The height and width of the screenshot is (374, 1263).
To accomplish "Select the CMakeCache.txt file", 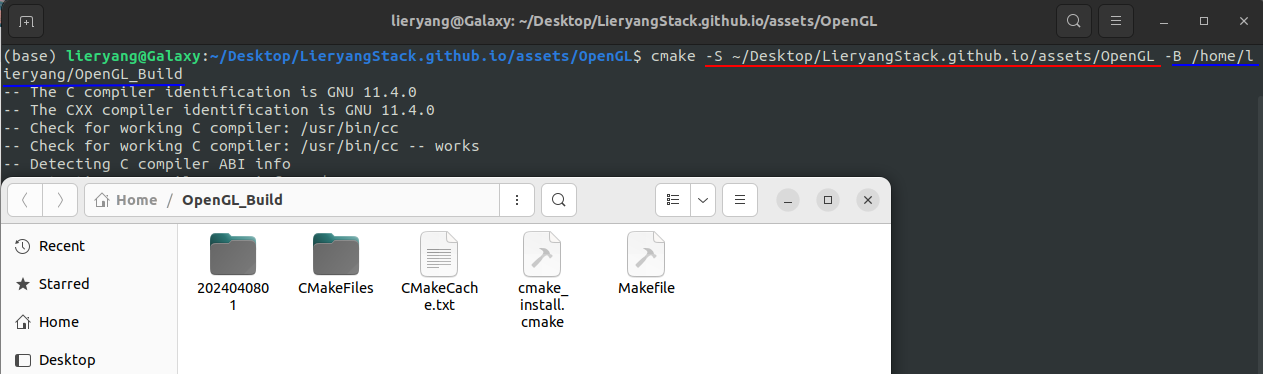I will (x=439, y=271).
